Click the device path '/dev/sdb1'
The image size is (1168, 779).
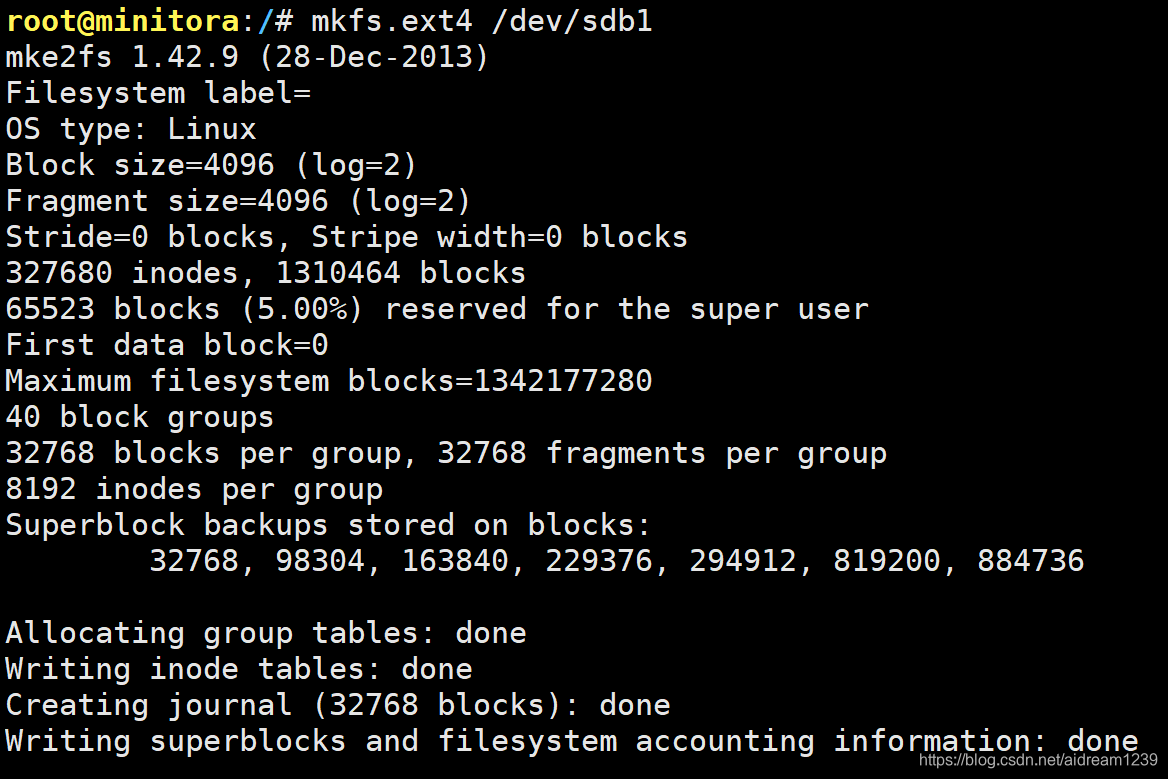click(571, 21)
